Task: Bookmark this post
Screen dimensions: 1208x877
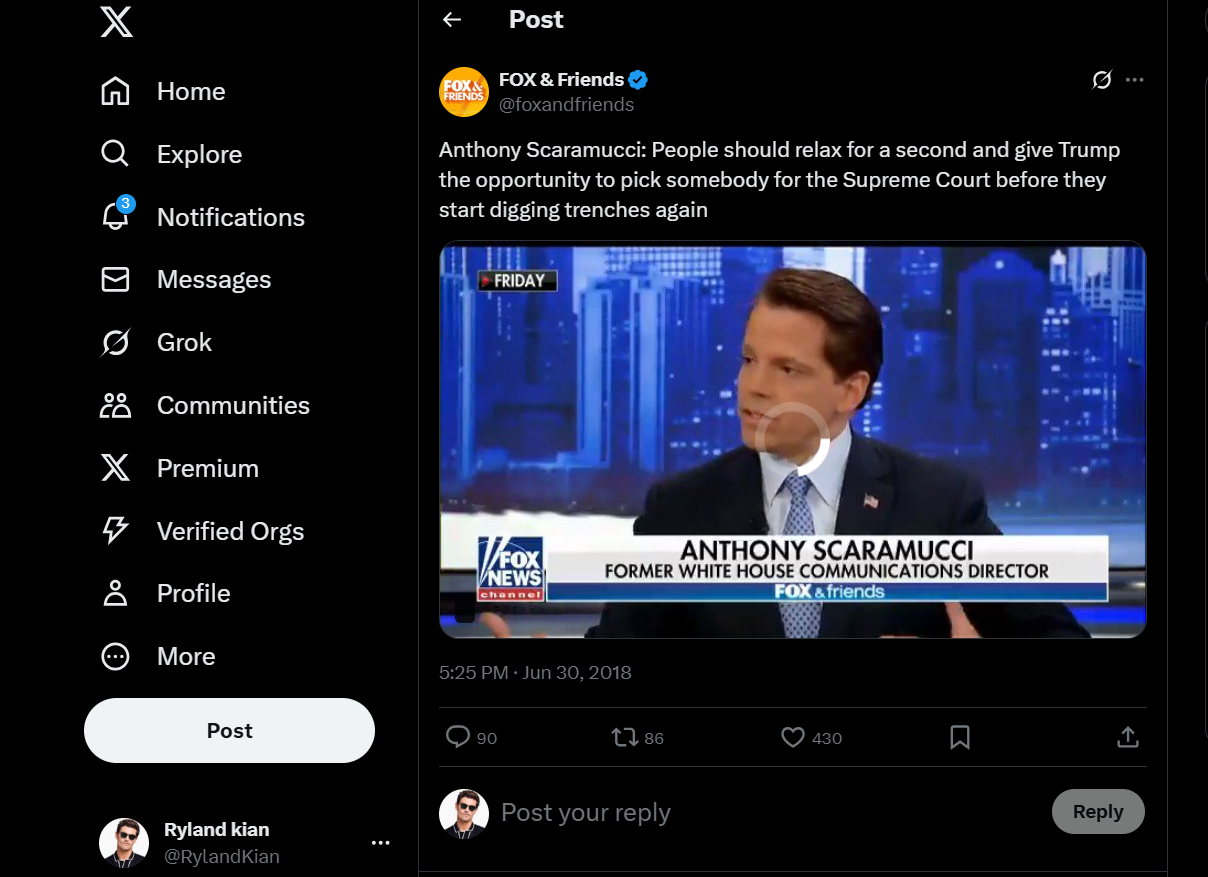Action: [960, 738]
